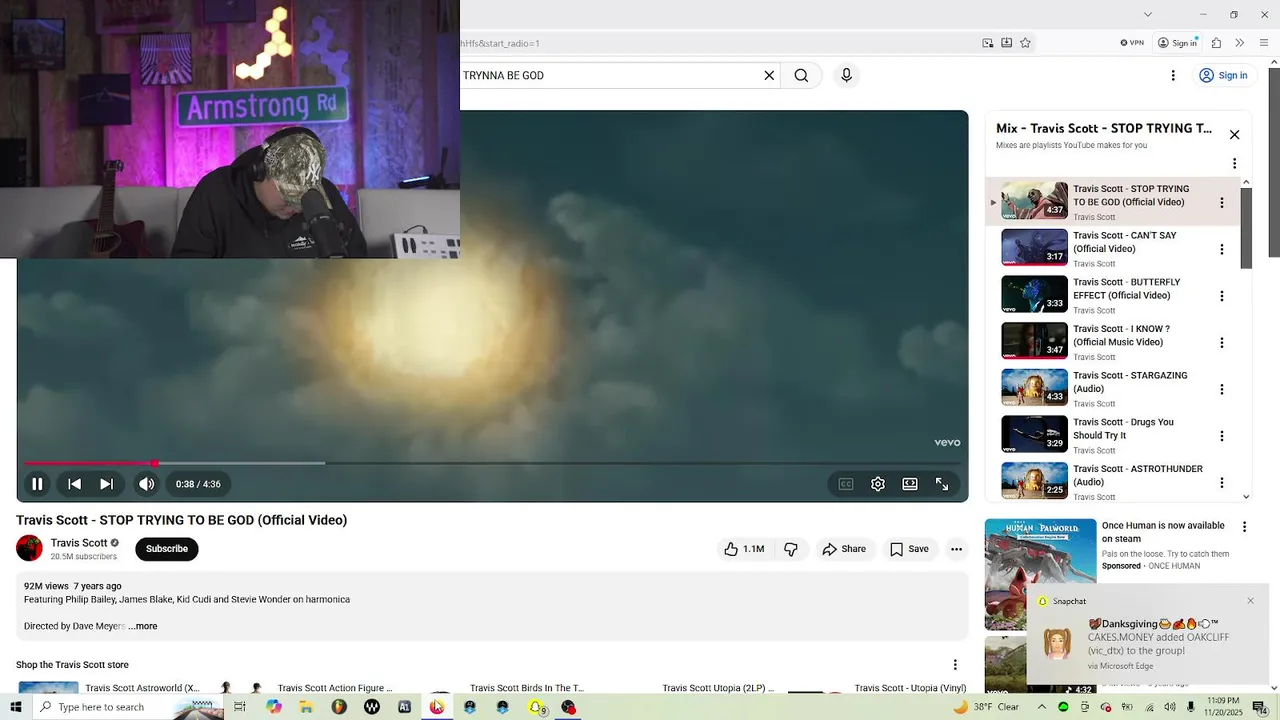1280x720 pixels.
Task: Open the player settings gear
Action: [x=878, y=484]
